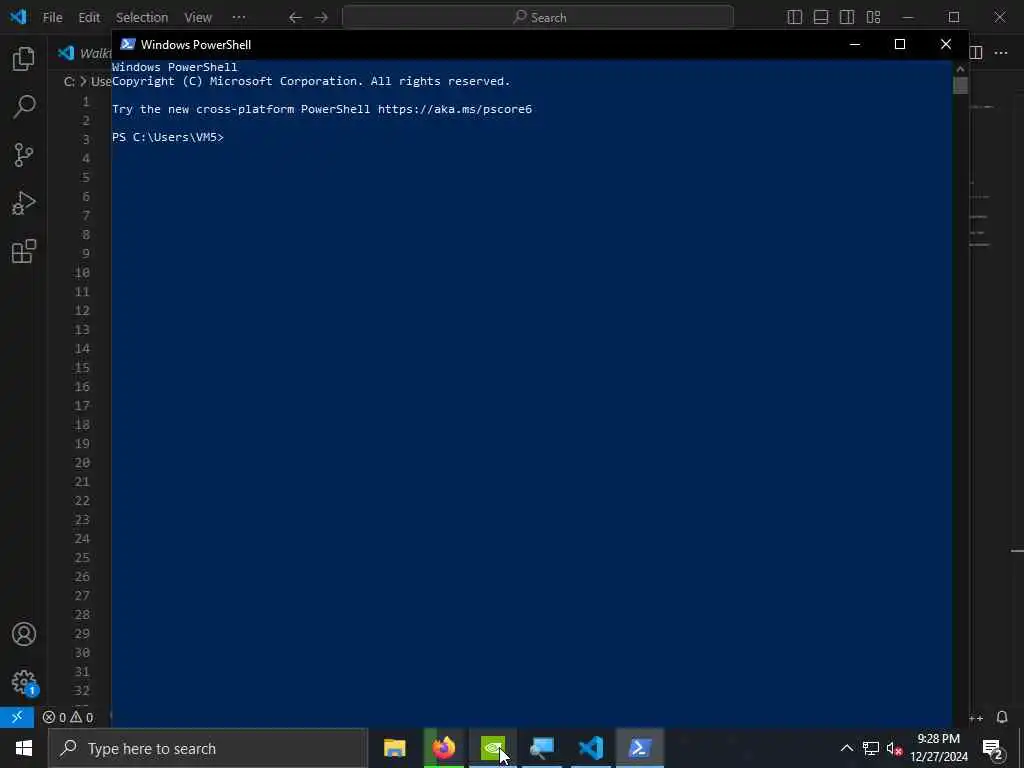The height and width of the screenshot is (768, 1024).
Task: Open the editor More Actions ellipsis
Action: [1001, 52]
